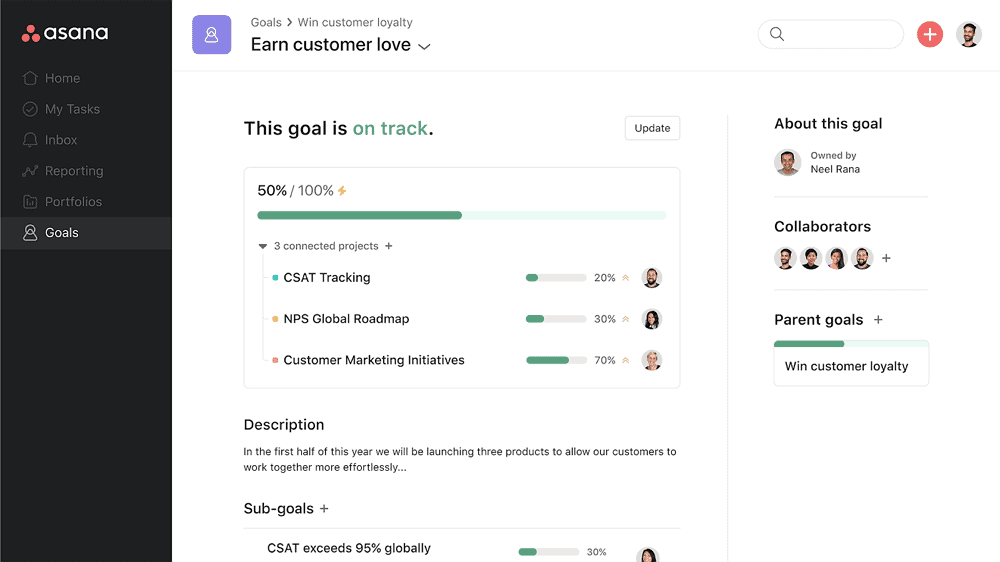The height and width of the screenshot is (562, 1000).
Task: Open Win customer loyalty breadcrumb link
Action: point(355,22)
